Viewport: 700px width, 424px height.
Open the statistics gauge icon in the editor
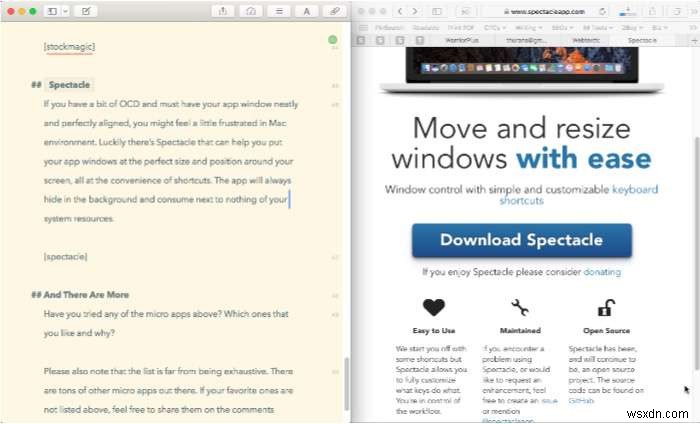pyautogui.click(x=251, y=11)
